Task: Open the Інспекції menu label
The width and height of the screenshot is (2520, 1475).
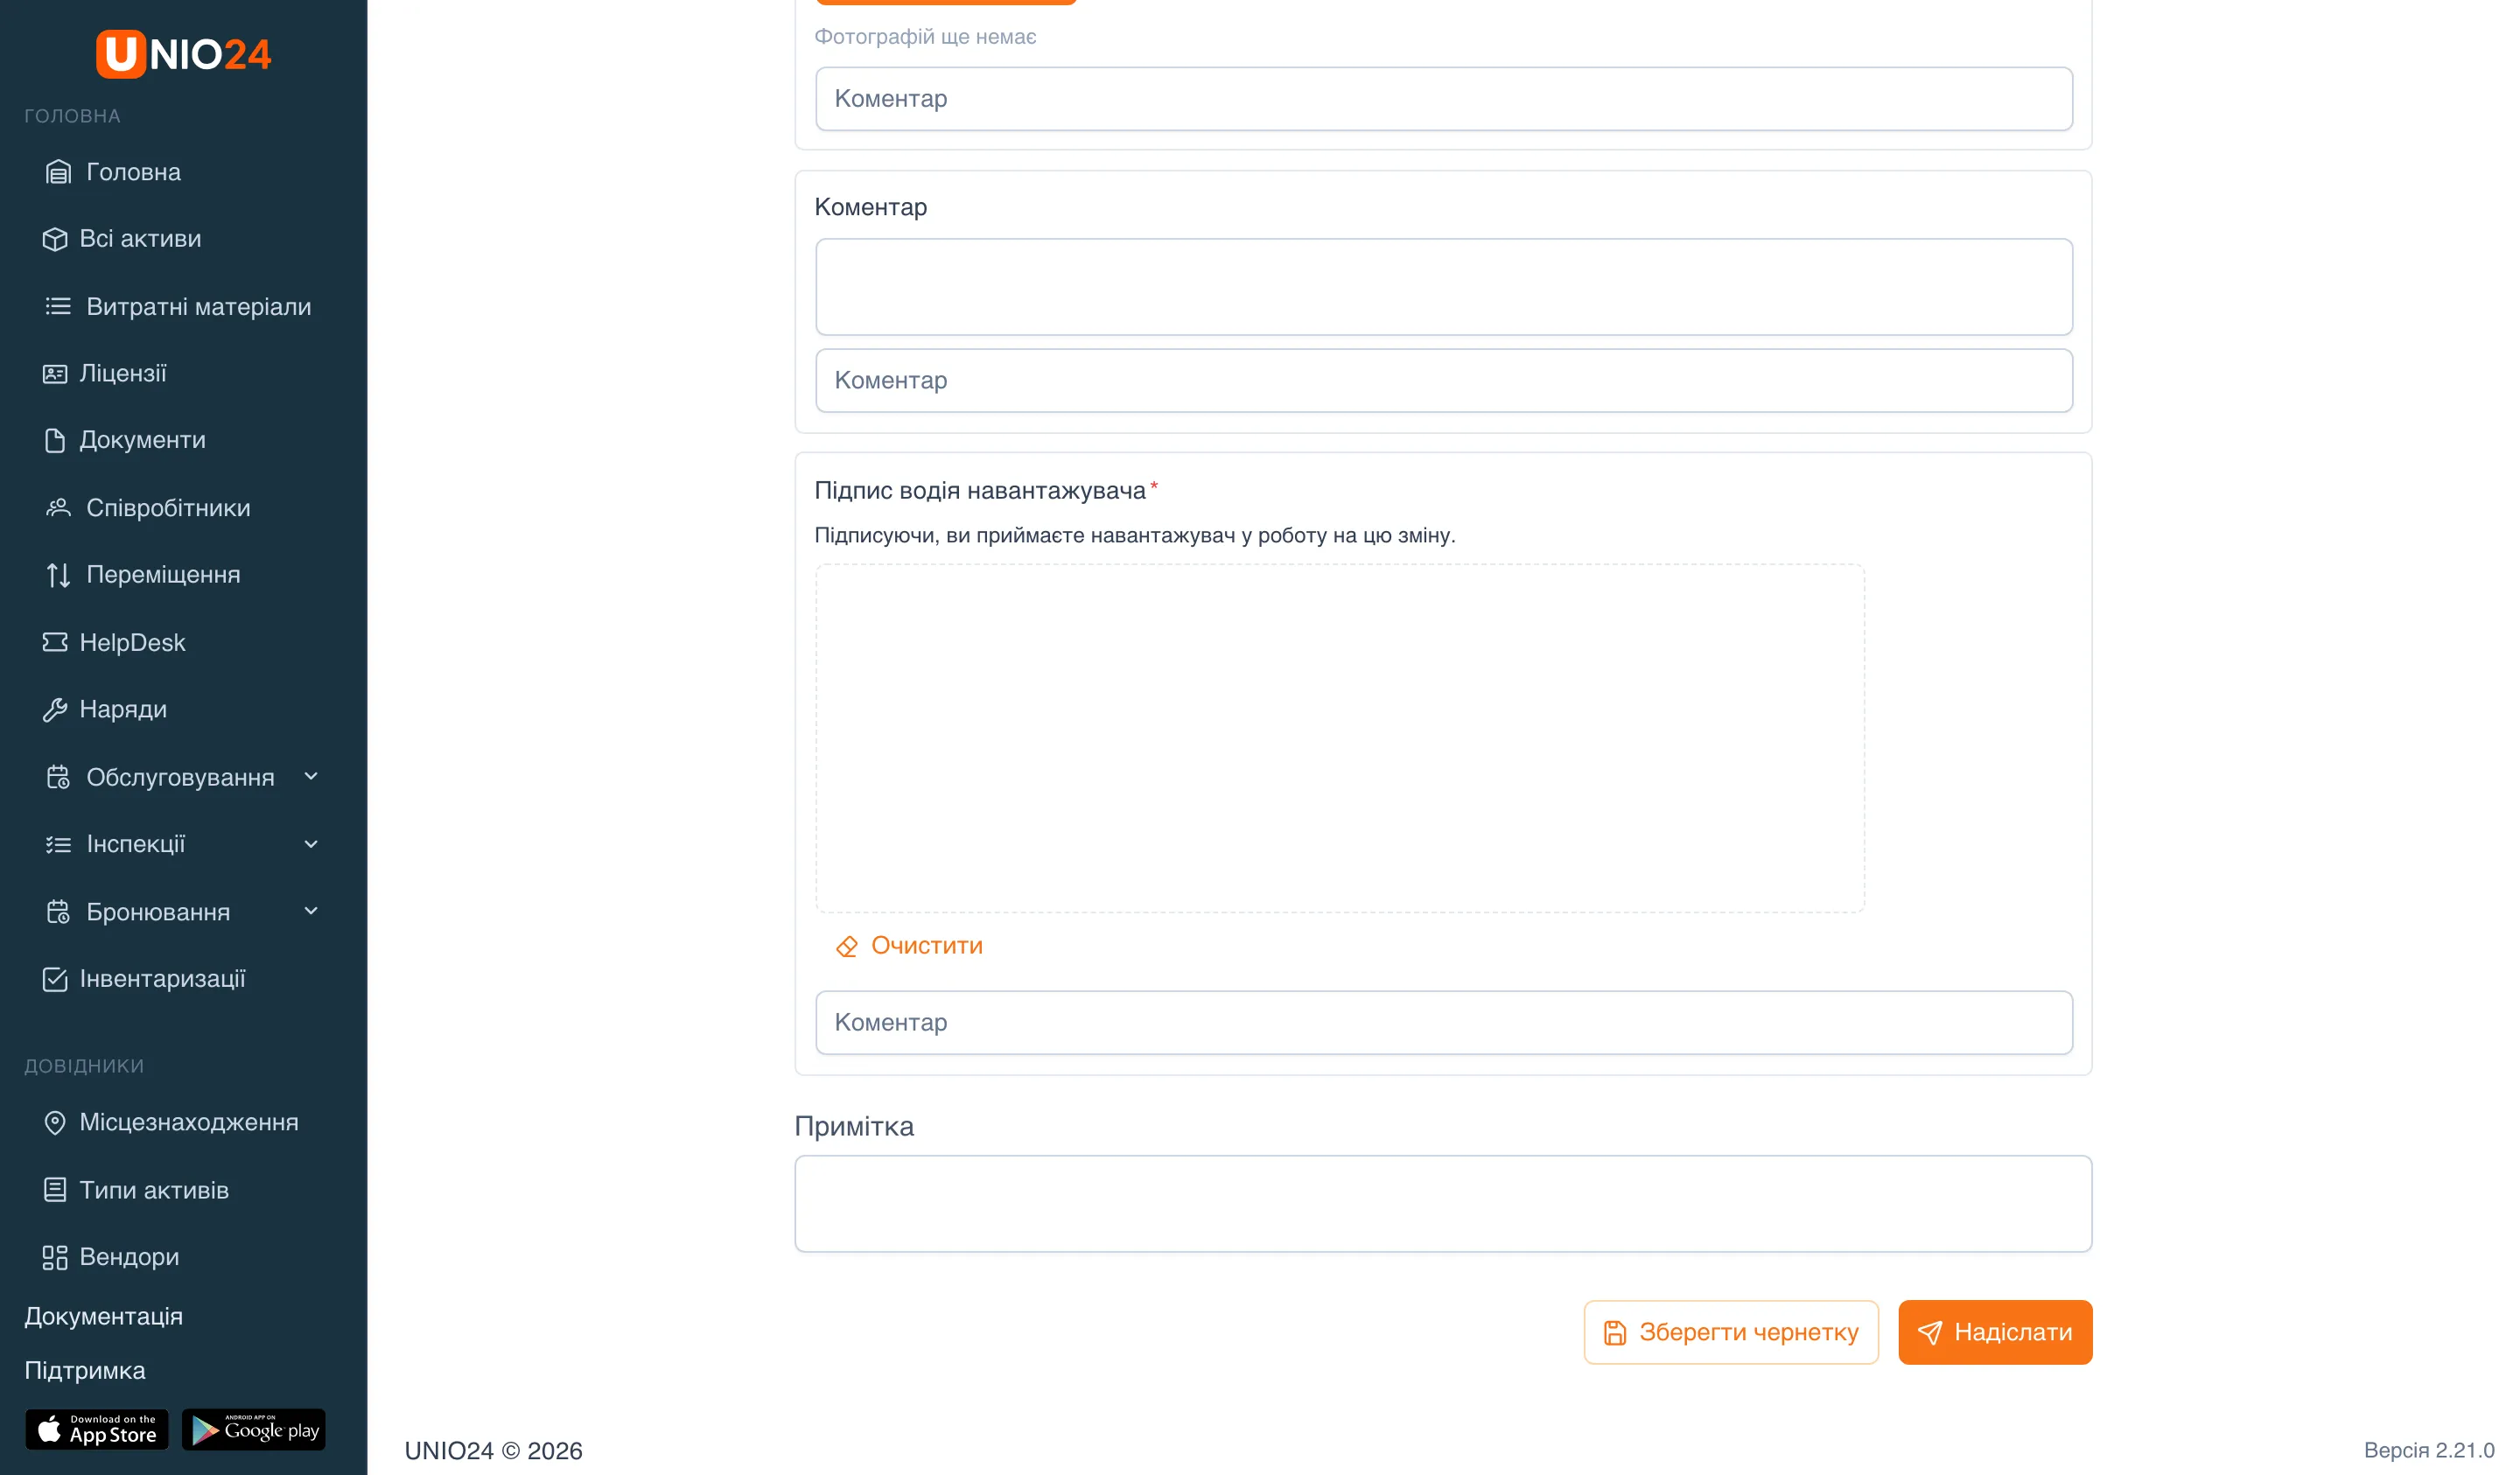Action: click(136, 845)
